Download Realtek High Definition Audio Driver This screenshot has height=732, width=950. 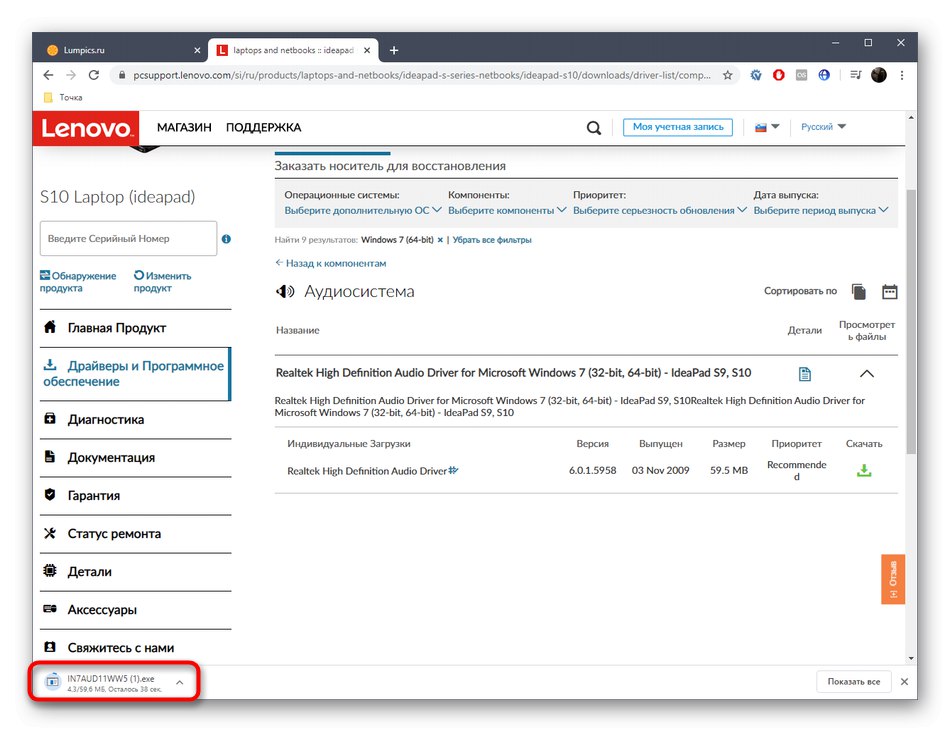[864, 470]
